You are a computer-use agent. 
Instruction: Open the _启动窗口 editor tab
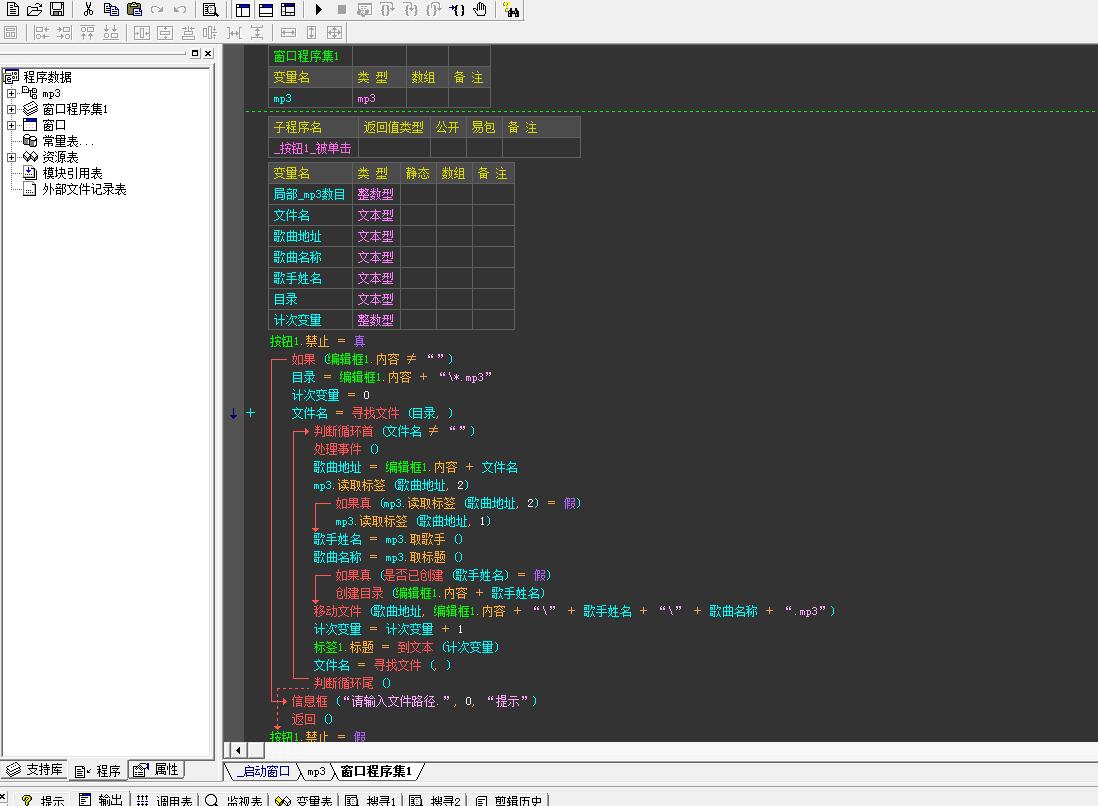click(x=263, y=771)
